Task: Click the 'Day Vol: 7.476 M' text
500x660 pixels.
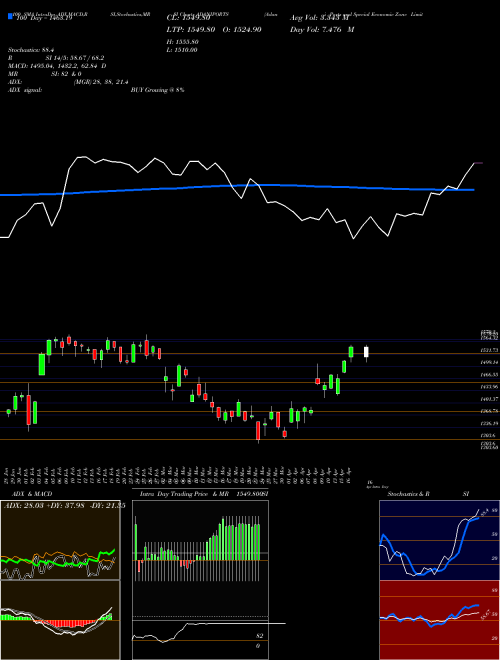Action: (322, 30)
